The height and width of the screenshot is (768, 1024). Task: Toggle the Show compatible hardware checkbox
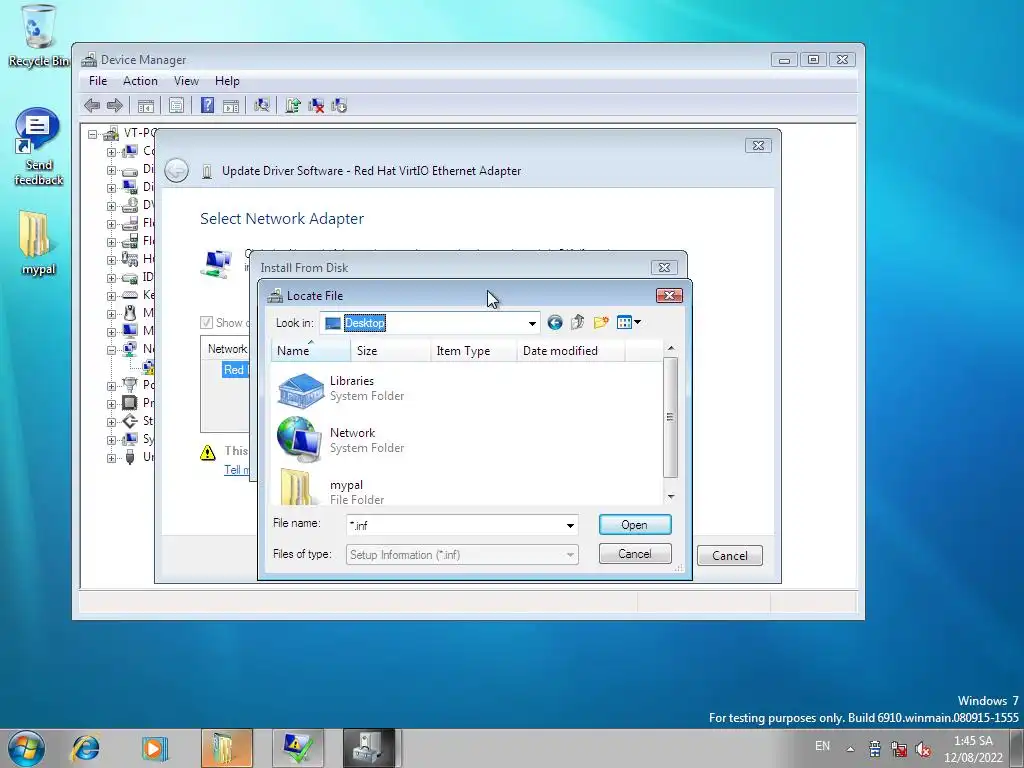(x=206, y=323)
